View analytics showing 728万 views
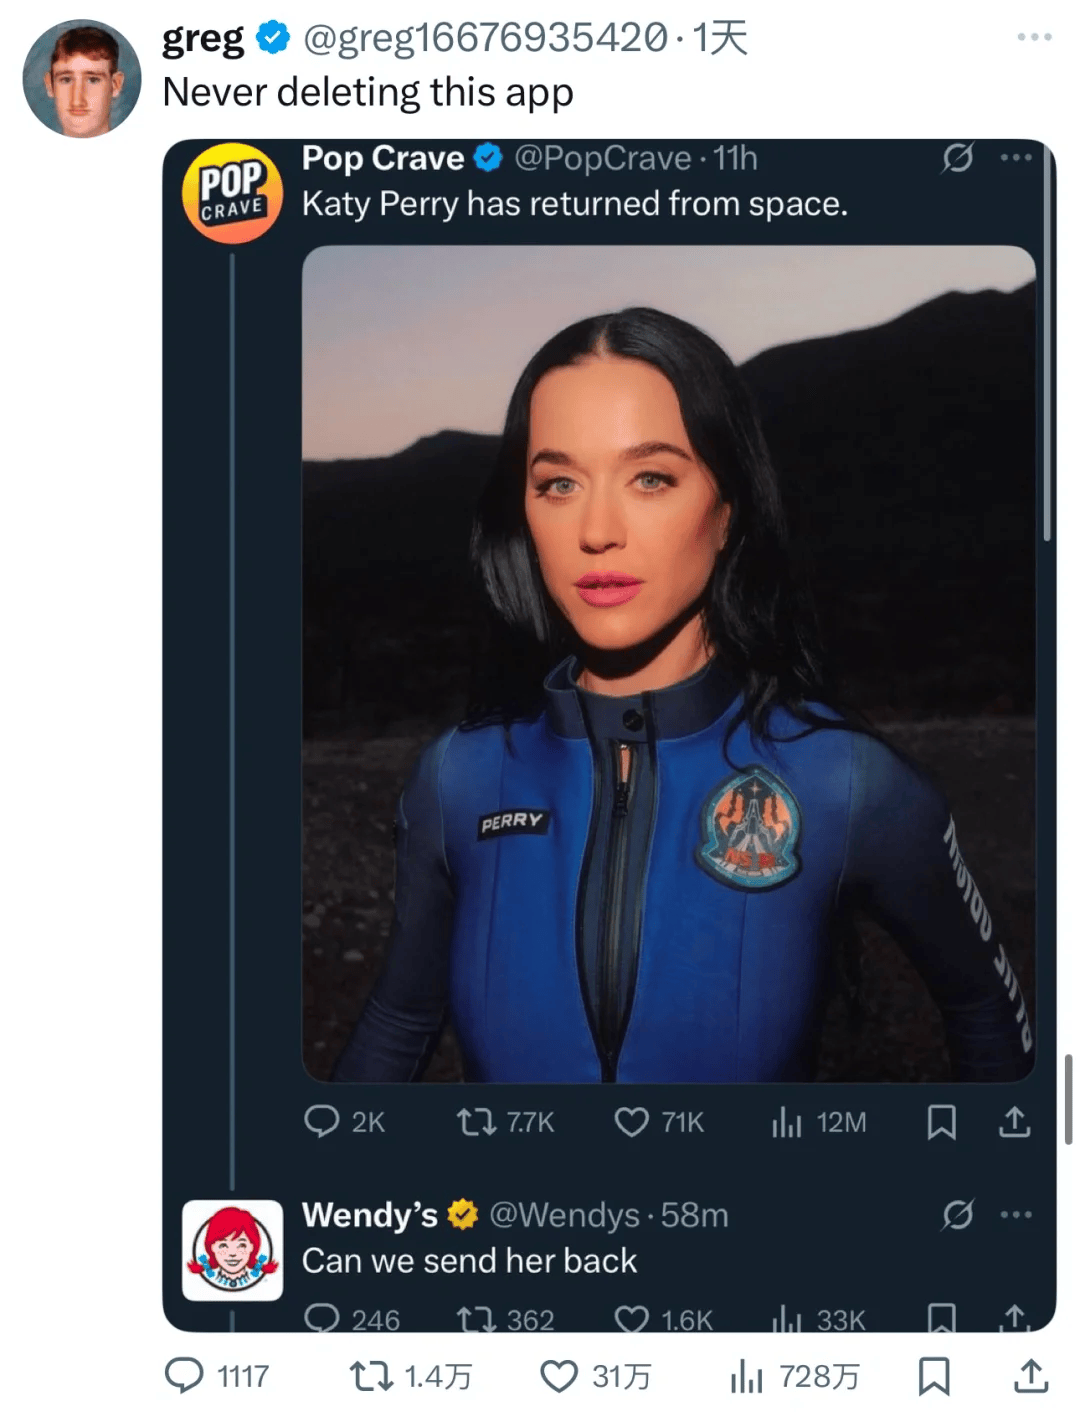 746,1376
